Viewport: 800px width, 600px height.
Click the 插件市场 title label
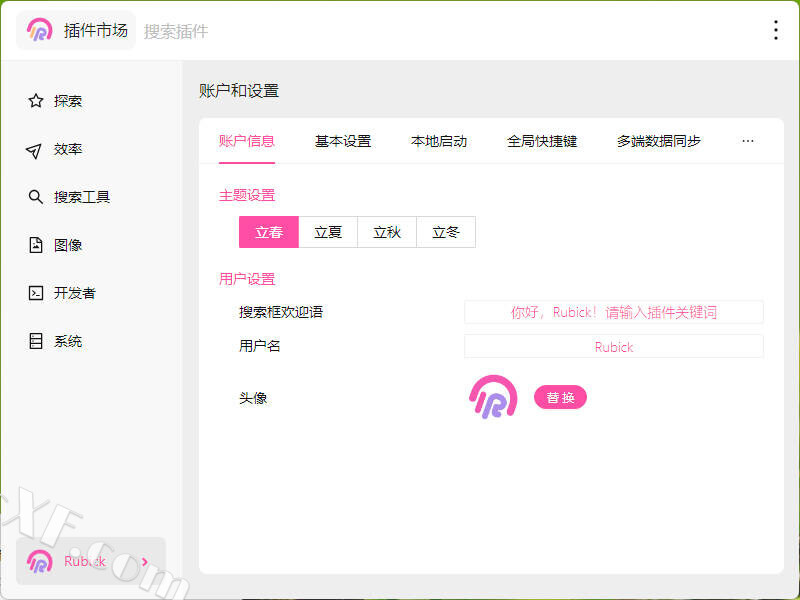tap(95, 31)
